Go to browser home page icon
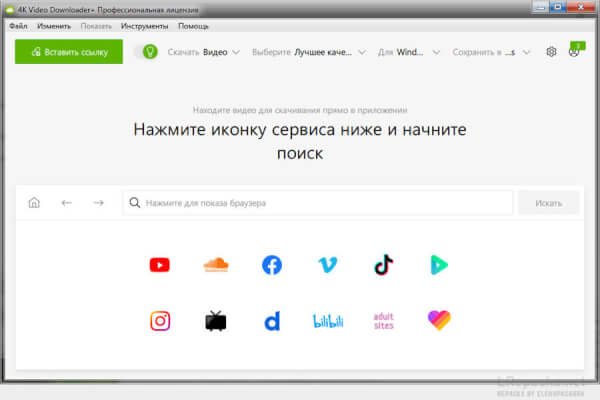The image size is (600, 400). (x=34, y=202)
